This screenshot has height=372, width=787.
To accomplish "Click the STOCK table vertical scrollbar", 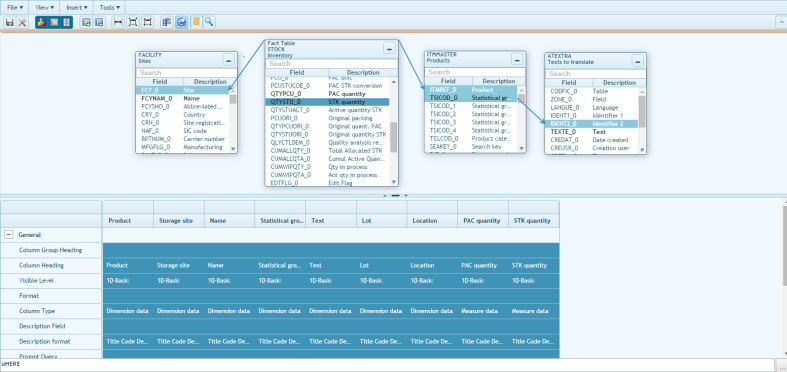I will (x=394, y=132).
